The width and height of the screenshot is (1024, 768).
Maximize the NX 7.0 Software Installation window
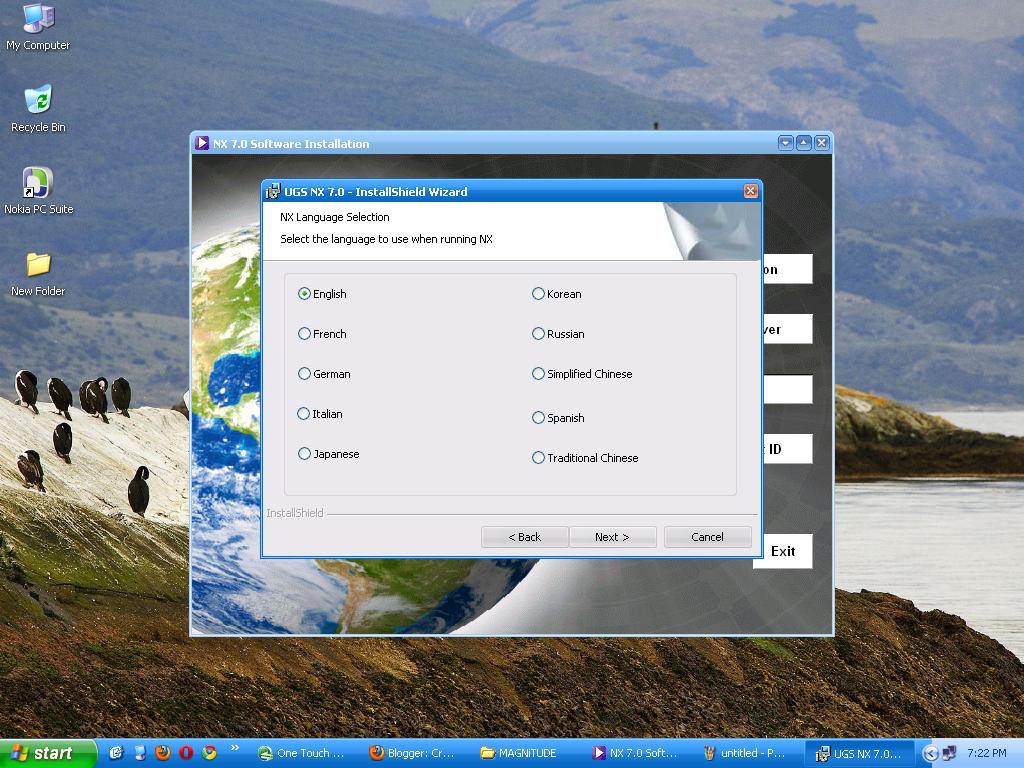tap(804, 143)
